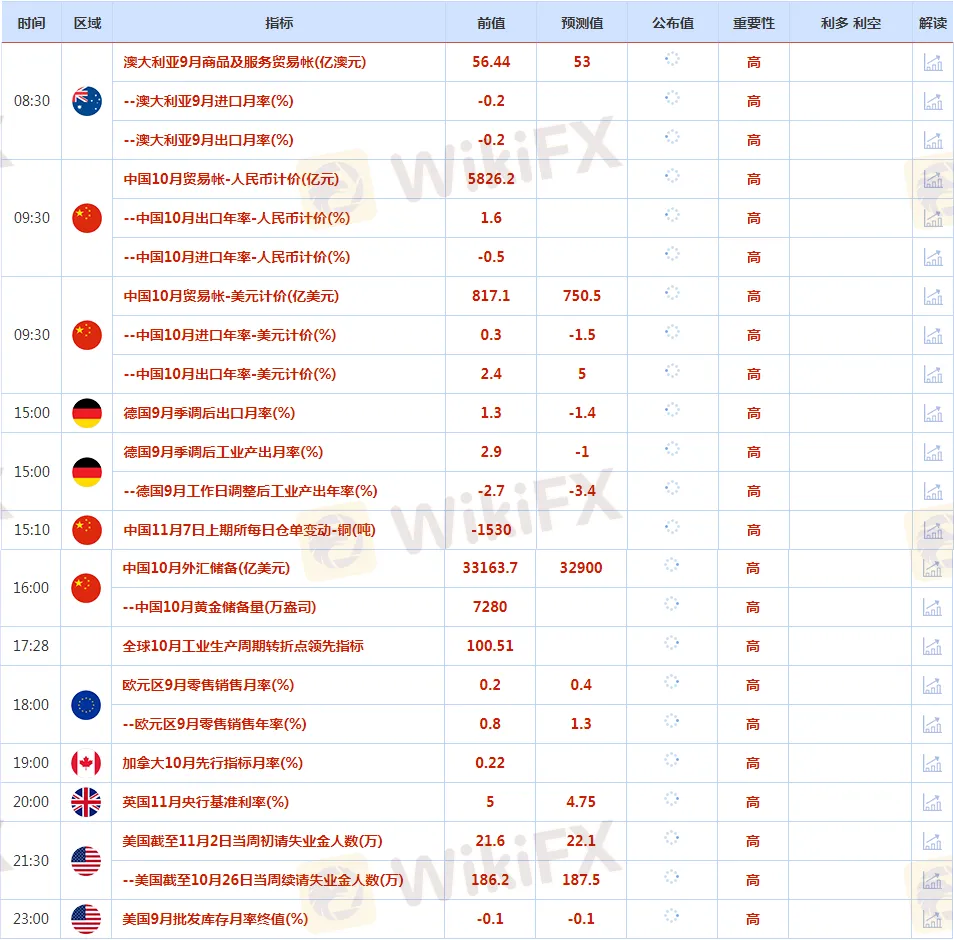954x940 pixels.
Task: Click forecast value 750.5
Action: (x=582, y=296)
